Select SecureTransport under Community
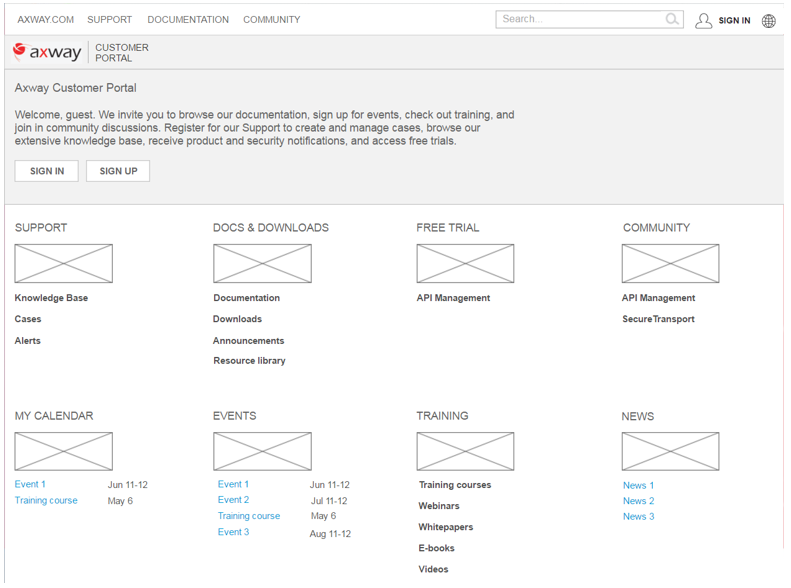791x588 pixels. [x=658, y=319]
